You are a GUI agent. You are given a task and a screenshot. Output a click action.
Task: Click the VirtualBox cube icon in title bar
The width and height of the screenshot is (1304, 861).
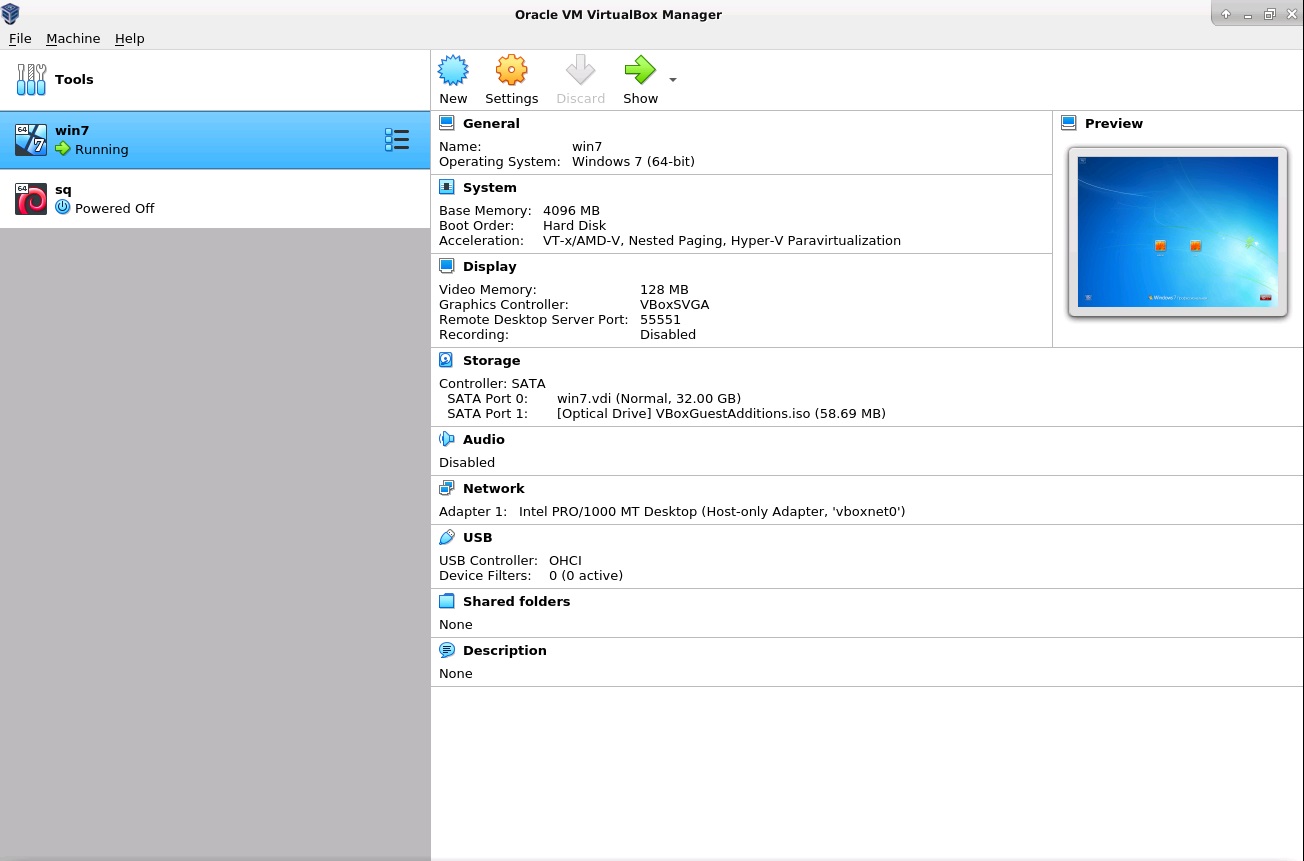(11, 13)
